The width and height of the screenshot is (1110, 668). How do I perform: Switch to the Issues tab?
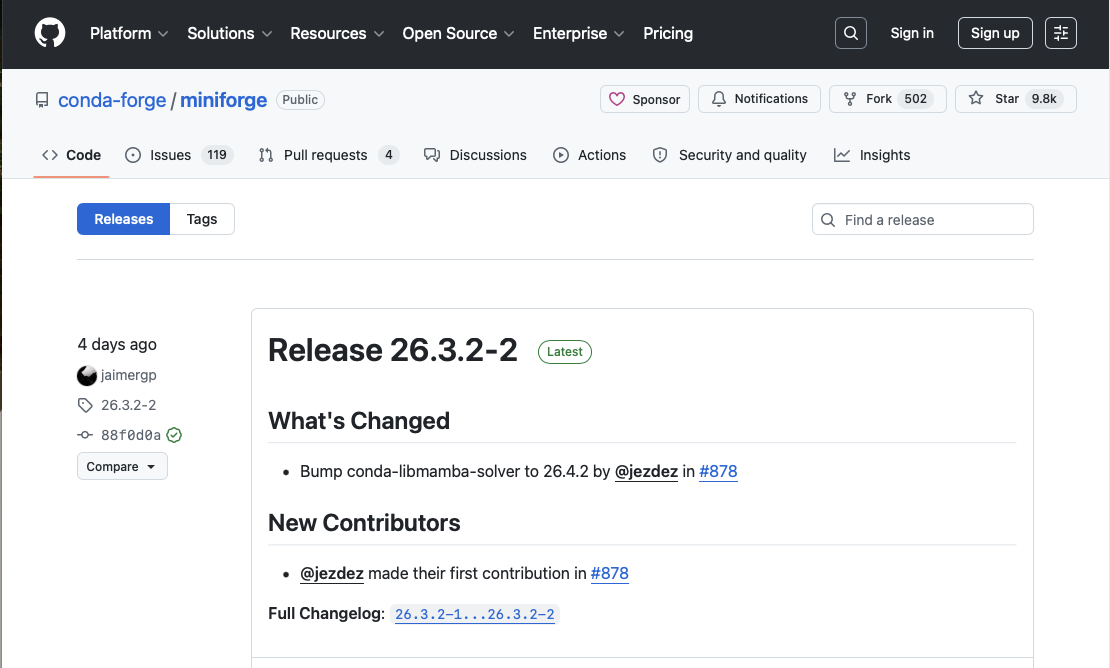pos(178,155)
